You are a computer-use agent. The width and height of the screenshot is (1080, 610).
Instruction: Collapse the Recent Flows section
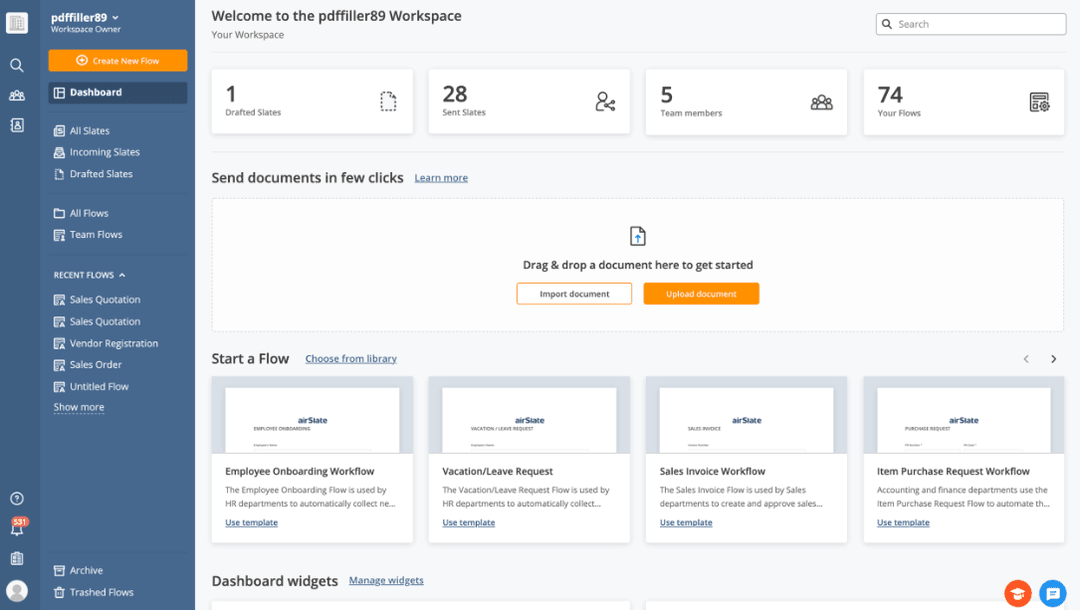tap(122, 275)
